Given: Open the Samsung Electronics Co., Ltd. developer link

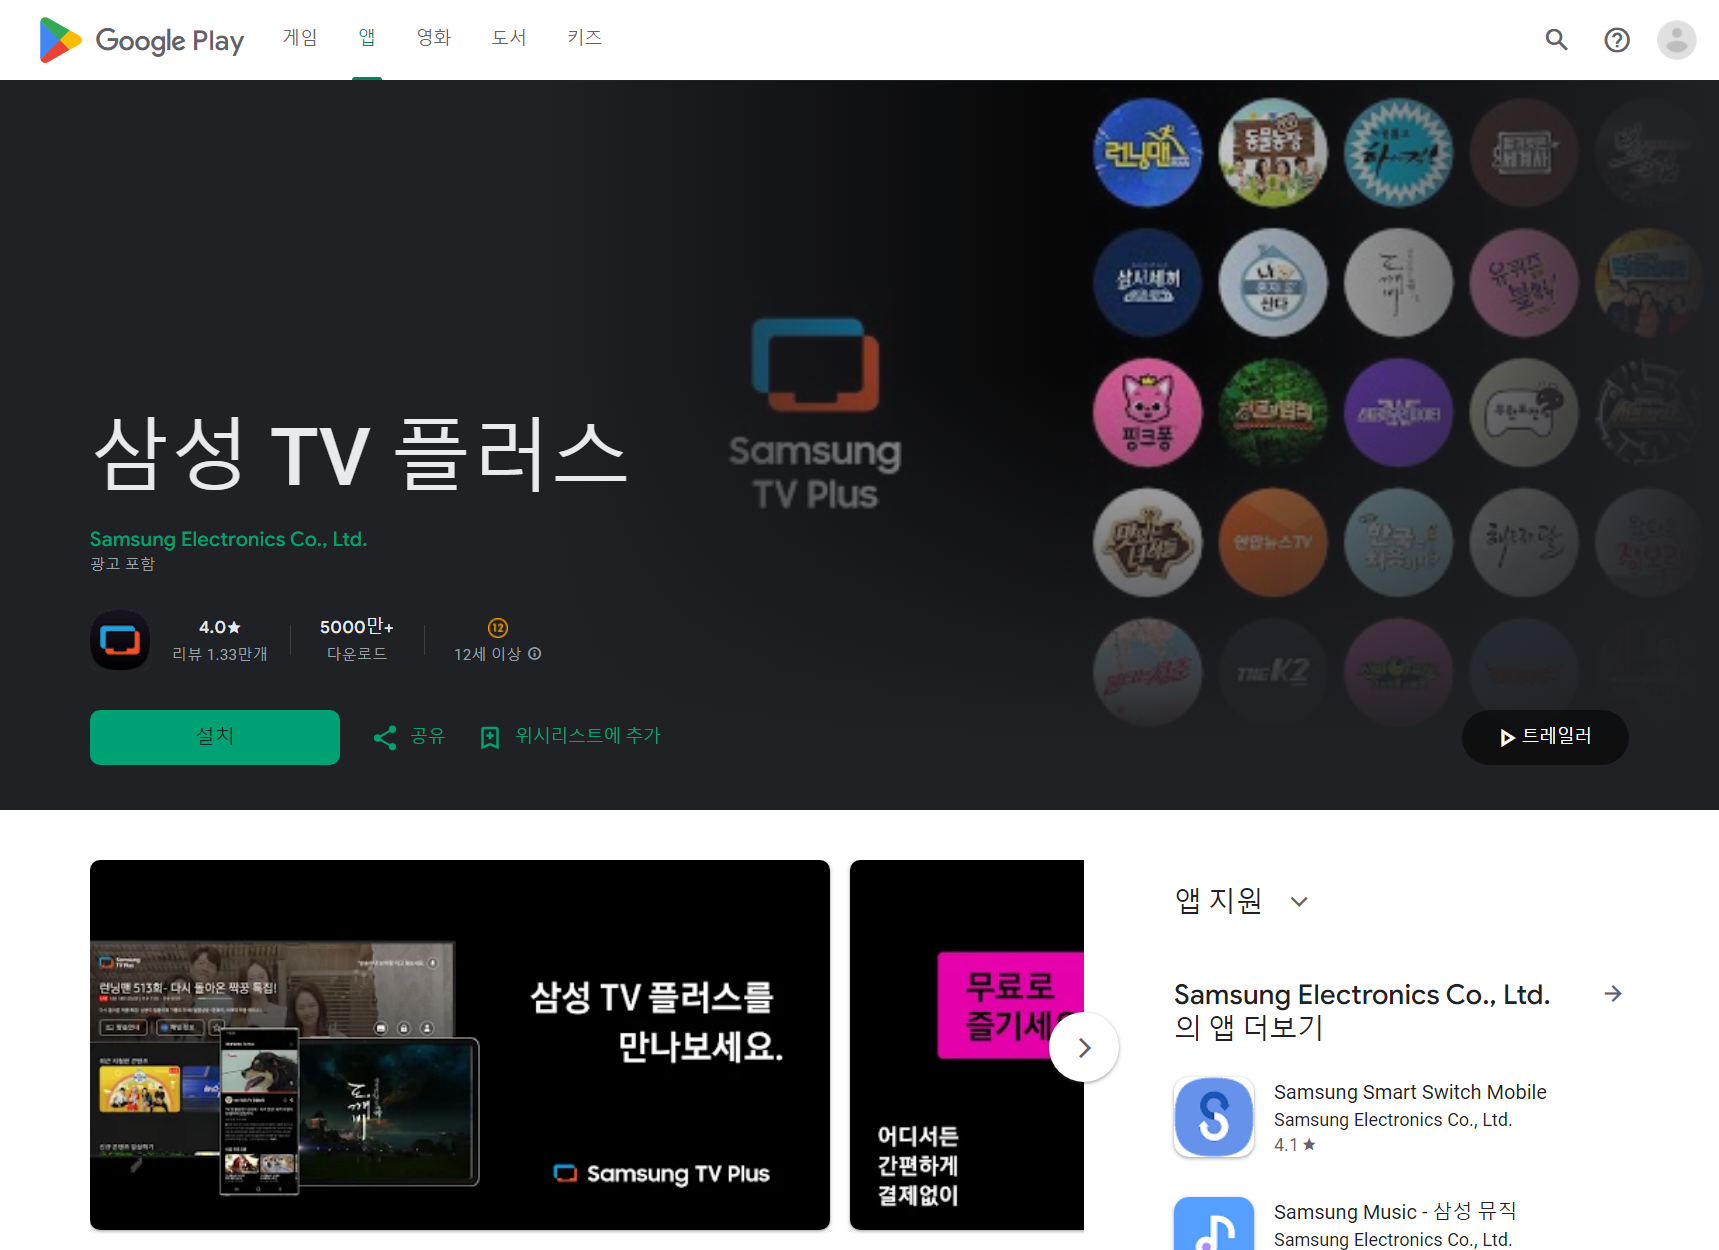Looking at the screenshot, I should 228,538.
